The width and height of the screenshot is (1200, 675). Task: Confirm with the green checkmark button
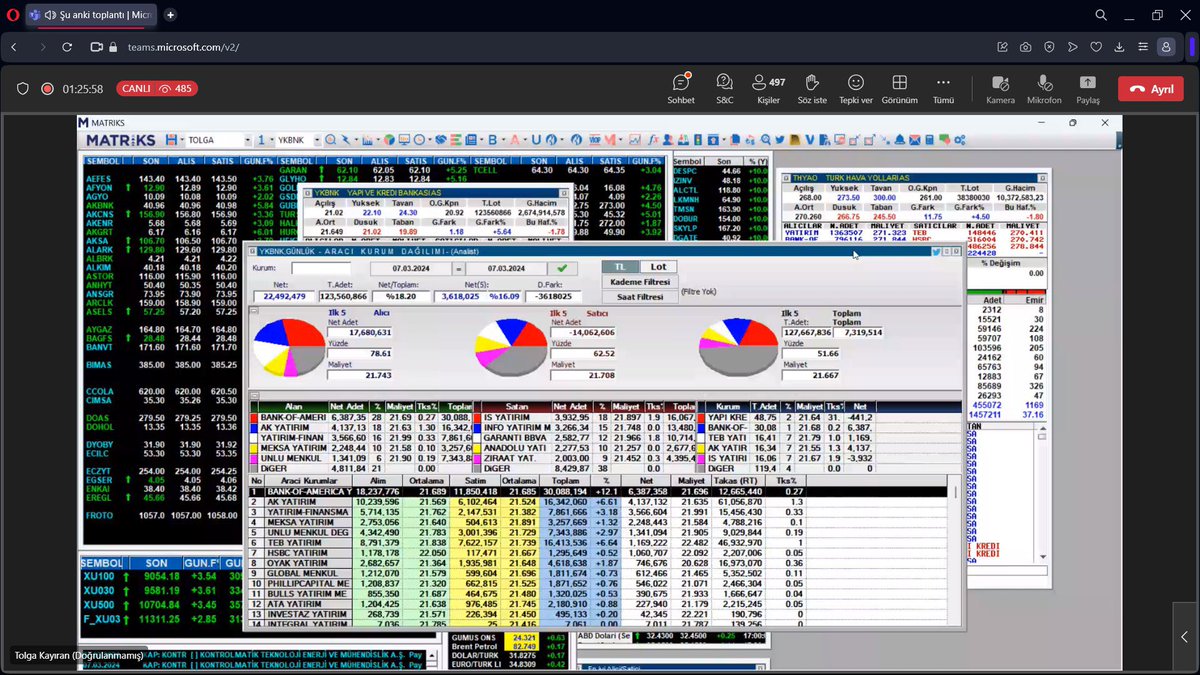point(563,268)
